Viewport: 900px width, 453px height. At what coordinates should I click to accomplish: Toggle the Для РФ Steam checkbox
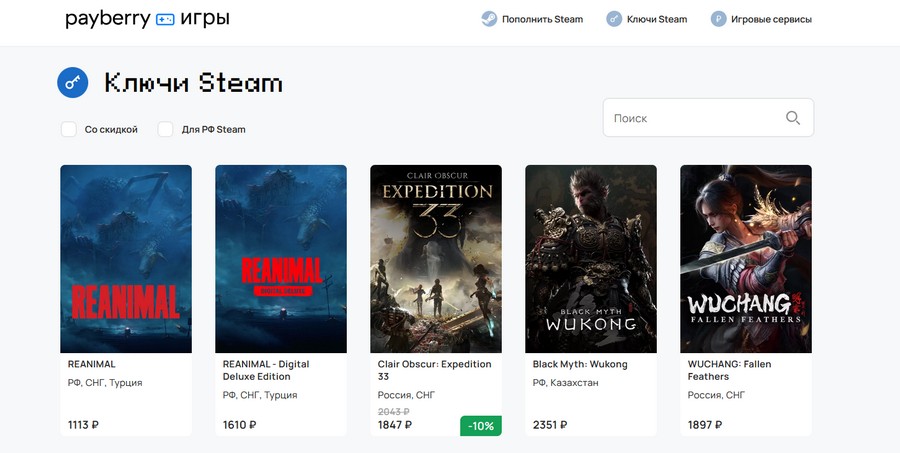(166, 129)
